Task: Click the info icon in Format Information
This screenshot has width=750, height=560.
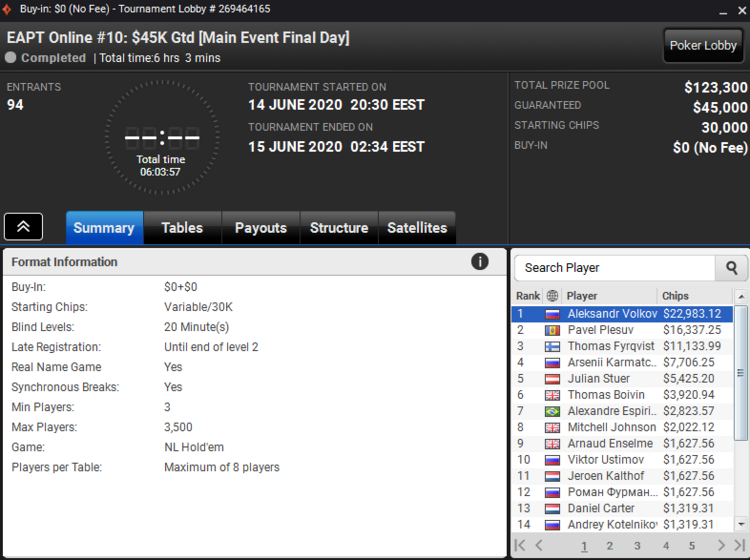Action: pyautogui.click(x=480, y=262)
